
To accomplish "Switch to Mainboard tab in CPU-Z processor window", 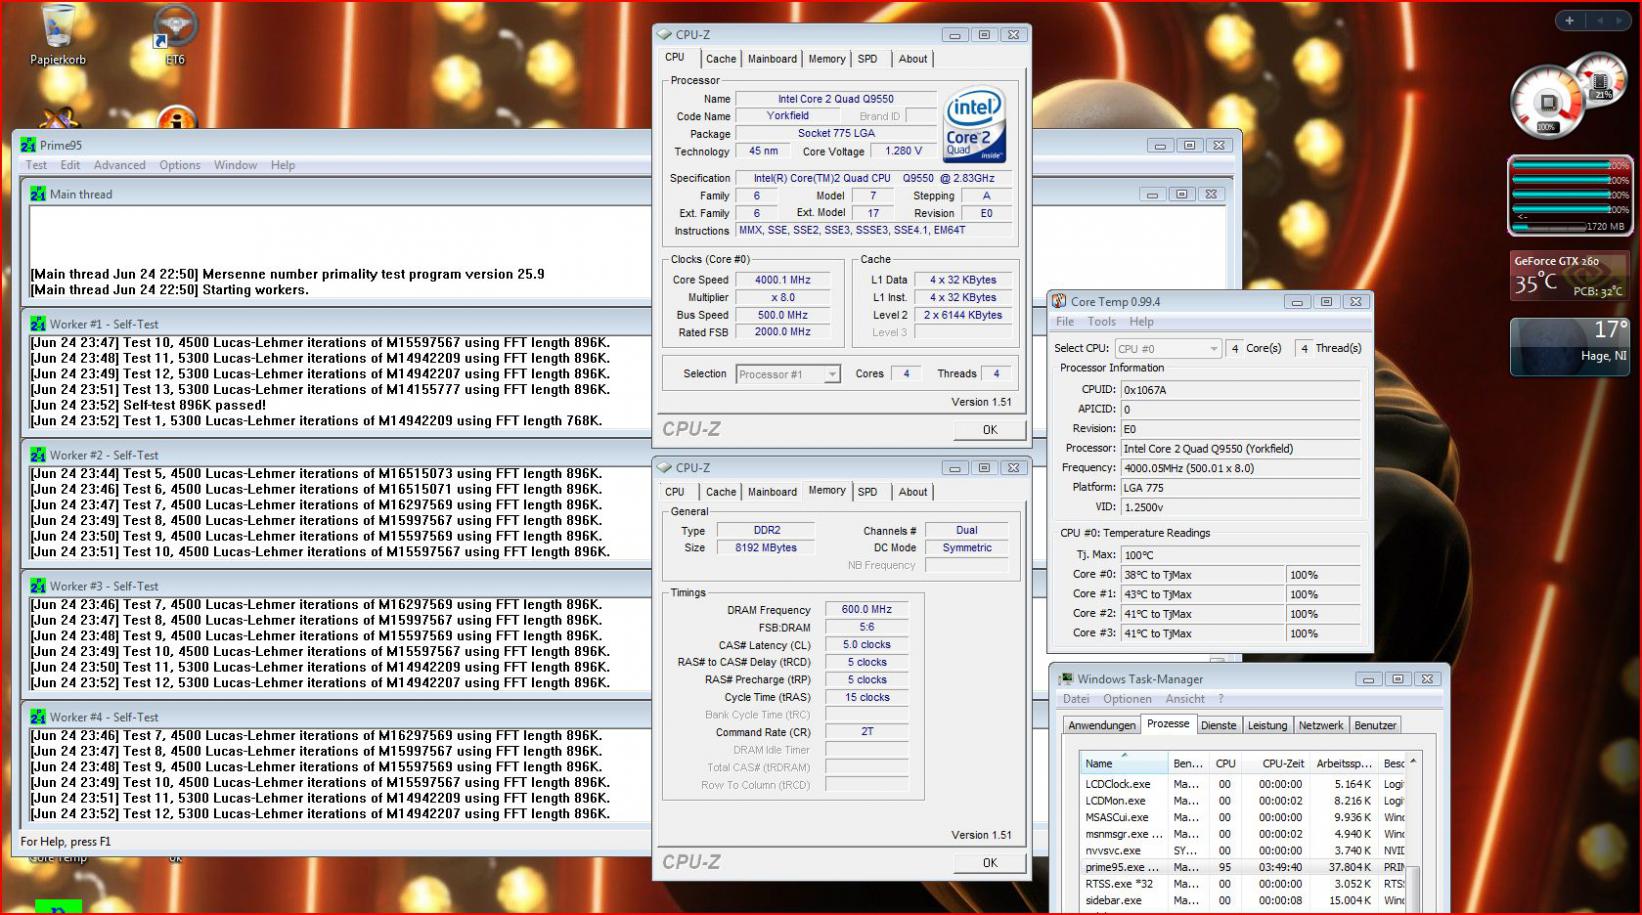I will [772, 59].
